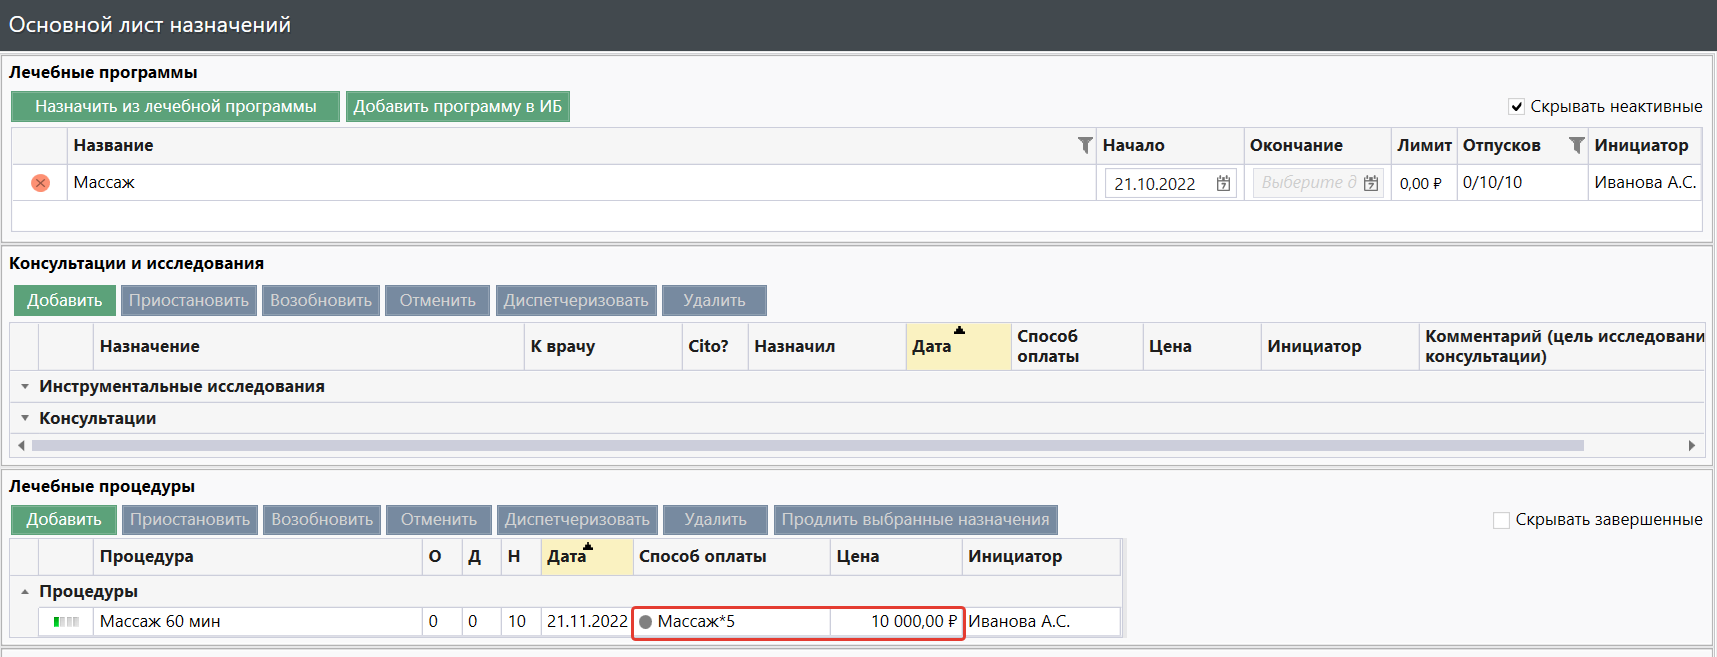1717x657 pixels.
Task: Click the gray status dot beside Массаж*5
Action: (x=646, y=622)
